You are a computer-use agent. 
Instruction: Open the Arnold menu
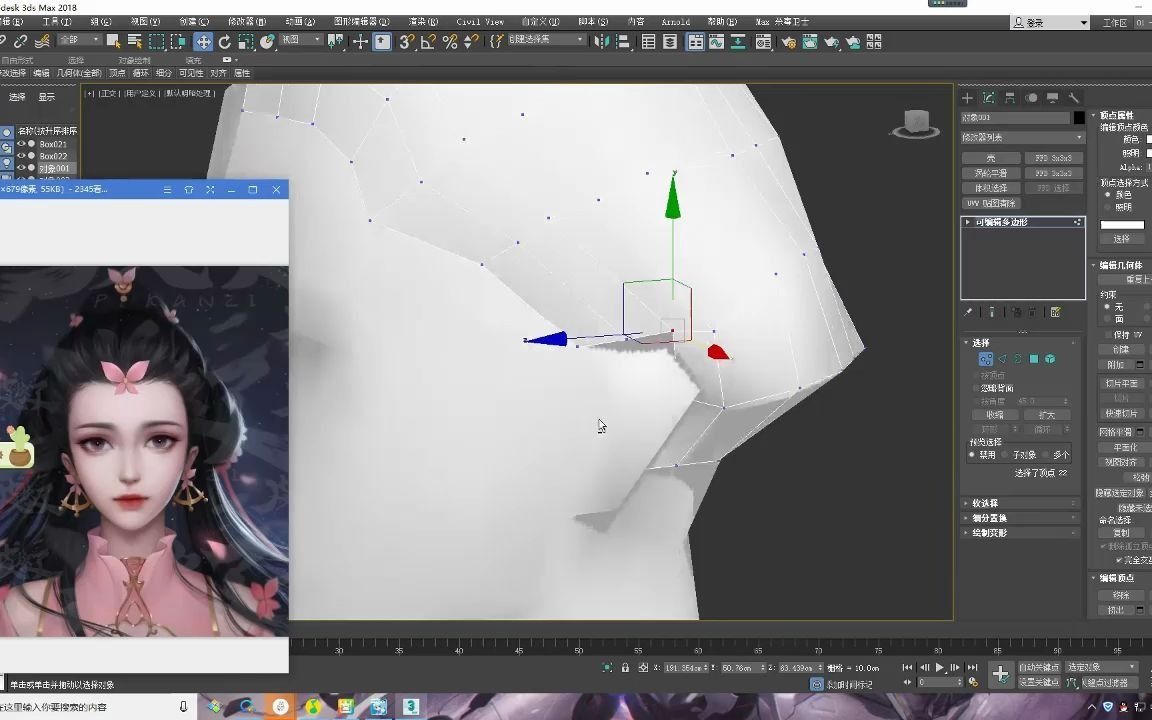(677, 21)
